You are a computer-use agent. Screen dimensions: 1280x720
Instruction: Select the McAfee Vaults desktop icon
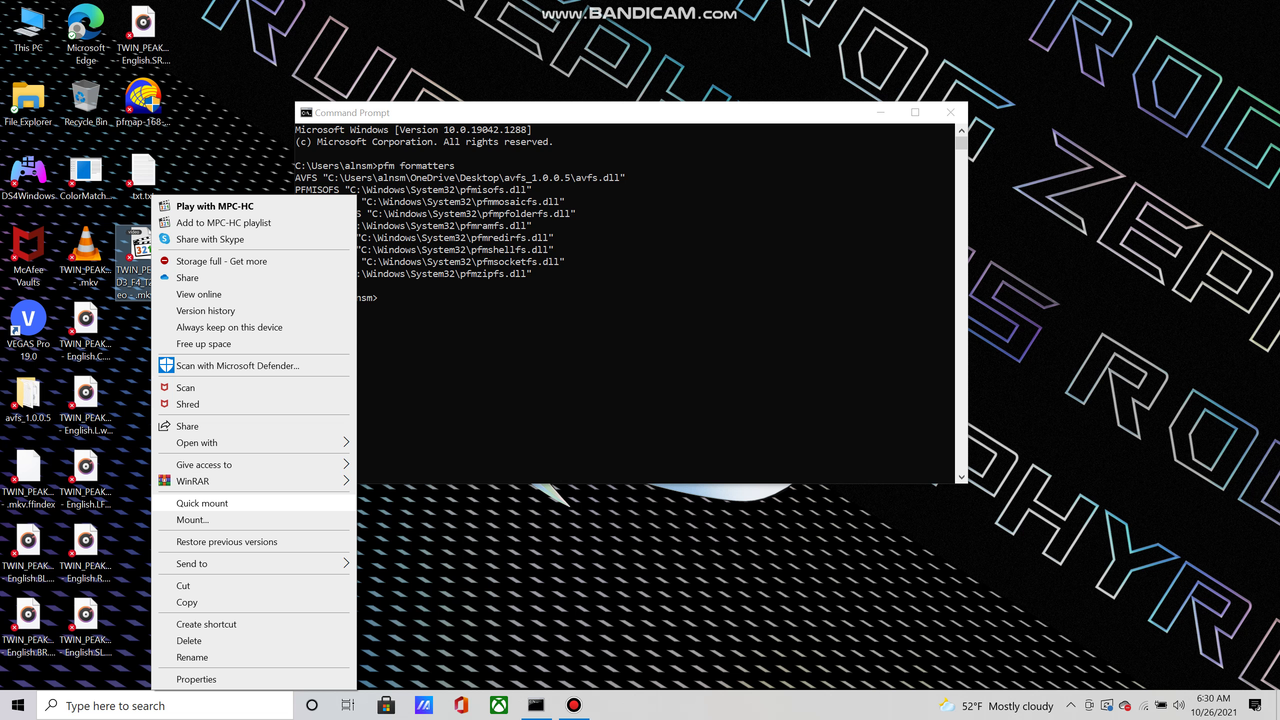[x=28, y=256]
